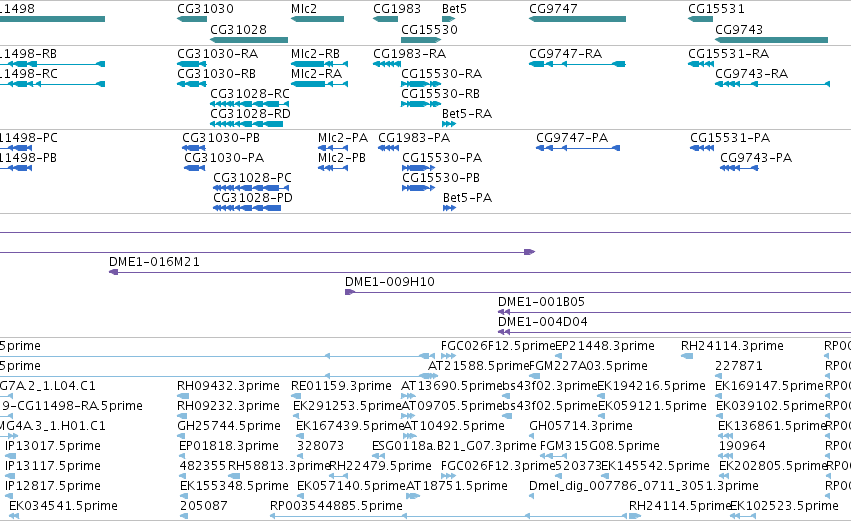Open the RE01159.3prime EST label

click(341, 386)
